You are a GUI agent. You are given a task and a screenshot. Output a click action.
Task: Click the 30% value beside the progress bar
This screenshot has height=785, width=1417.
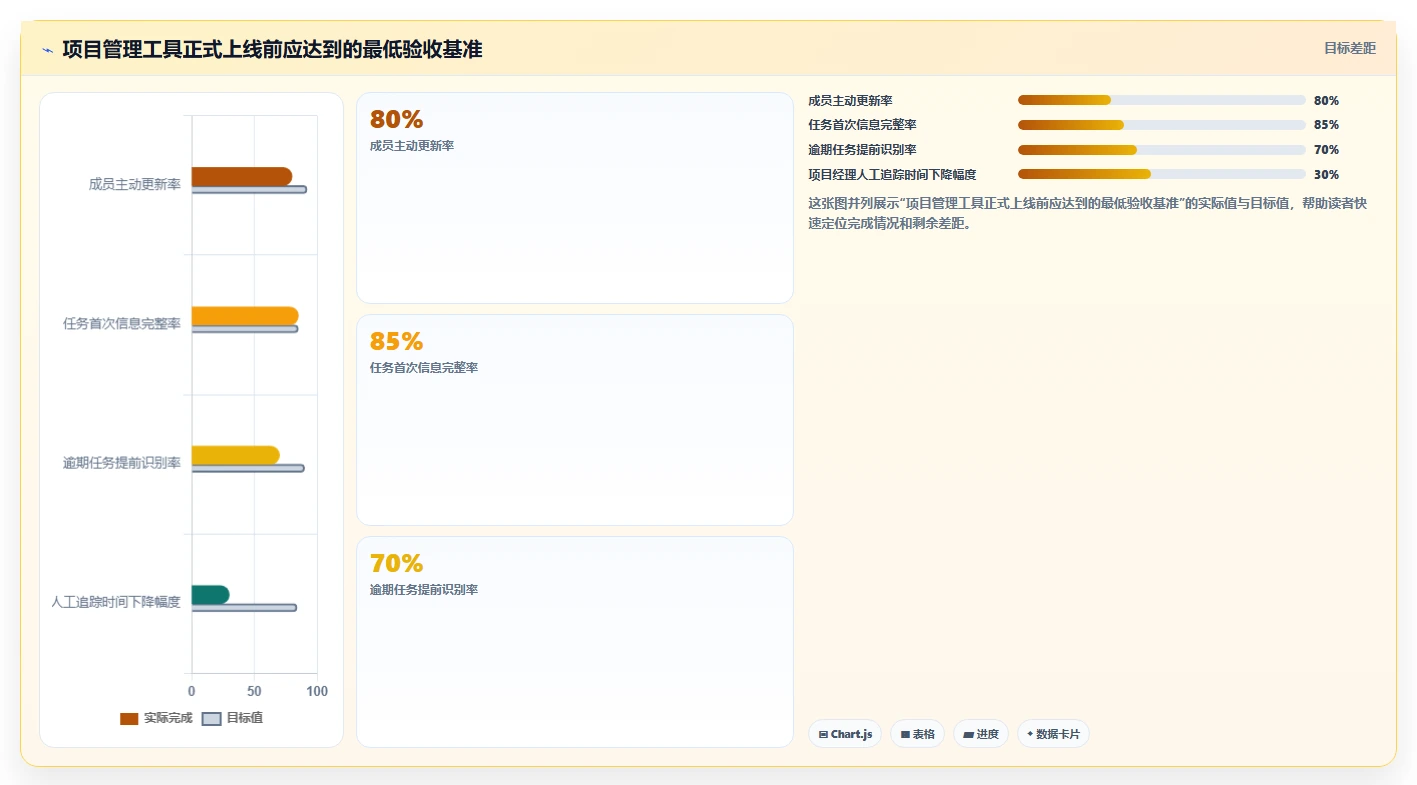tap(1326, 174)
